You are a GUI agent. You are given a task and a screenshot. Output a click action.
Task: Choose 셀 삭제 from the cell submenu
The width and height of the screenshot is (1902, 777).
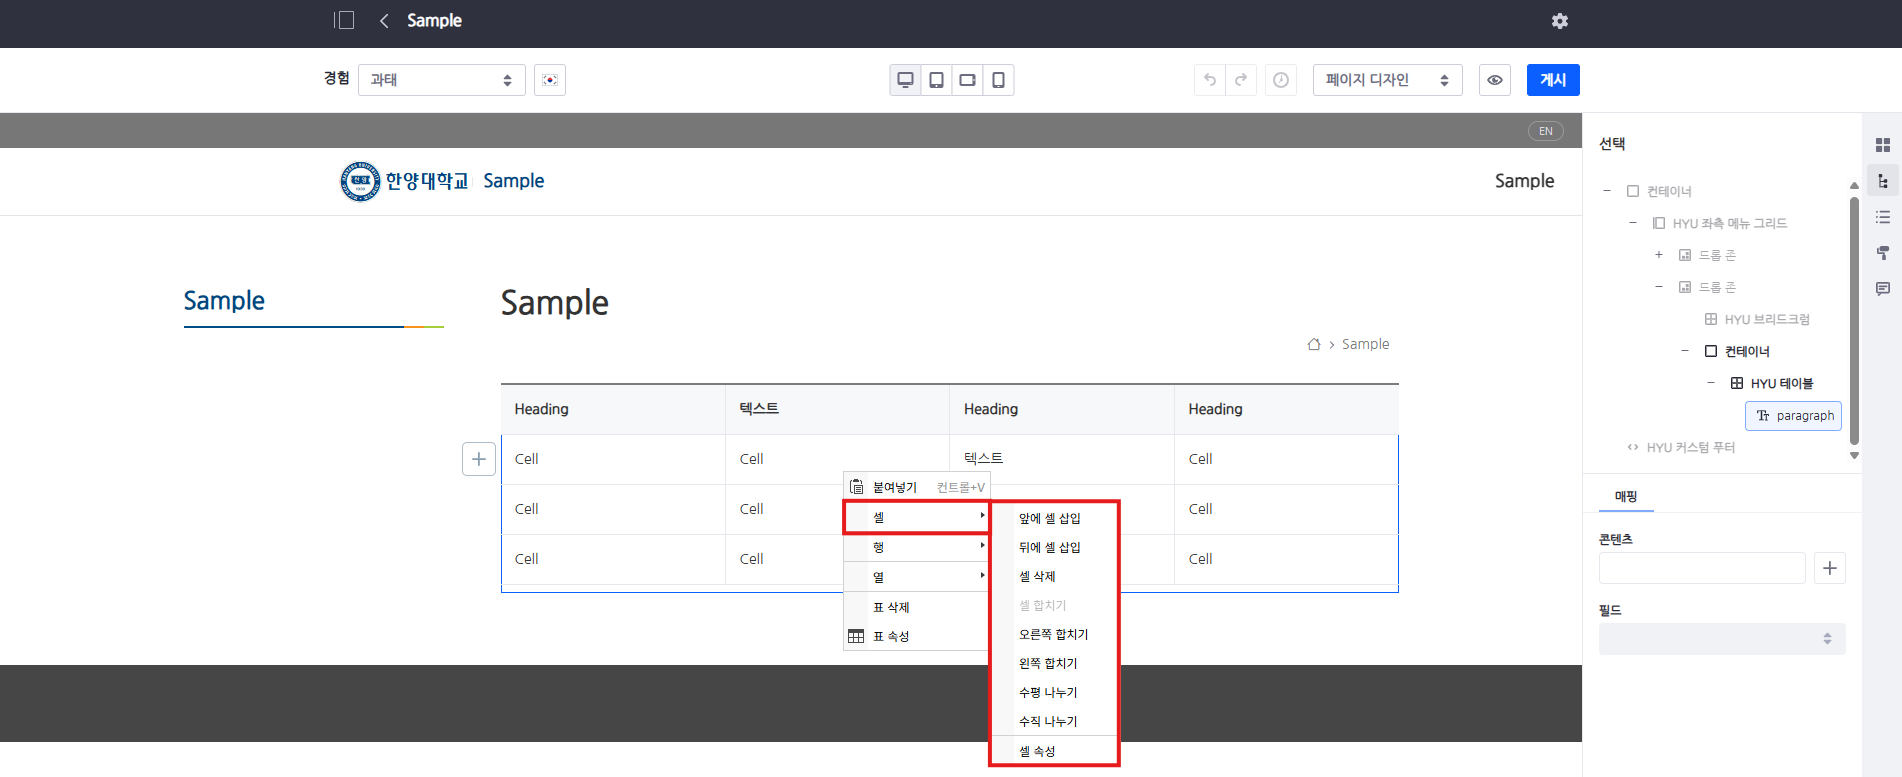tap(1037, 577)
